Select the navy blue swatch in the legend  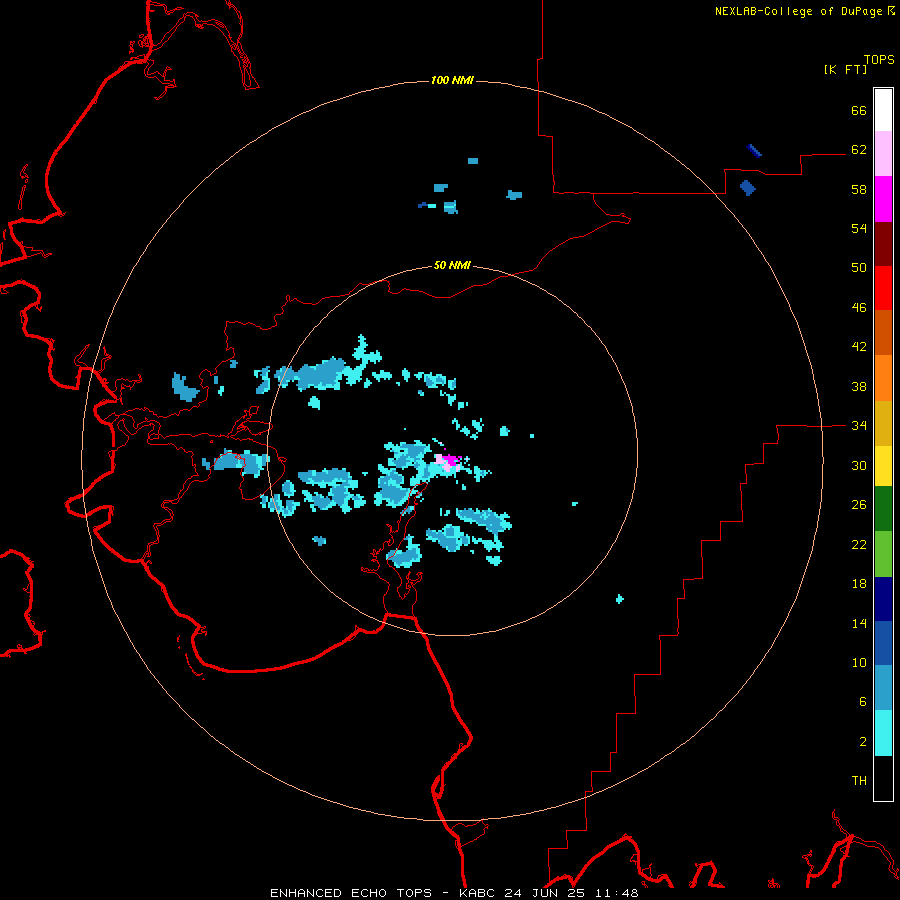(x=883, y=599)
